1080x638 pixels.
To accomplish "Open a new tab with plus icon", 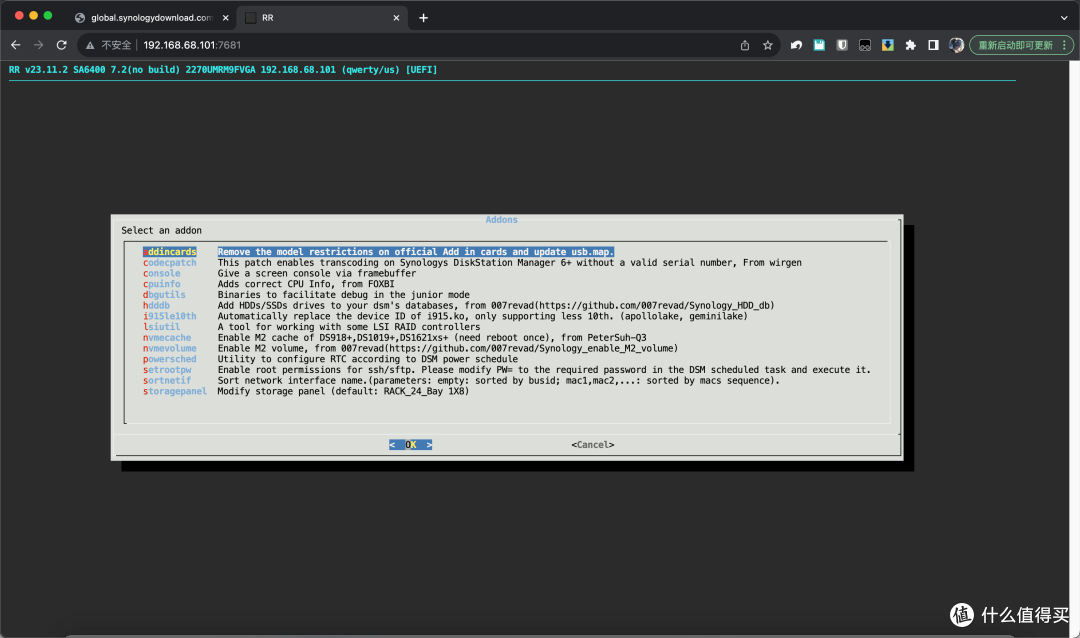I will pyautogui.click(x=423, y=17).
